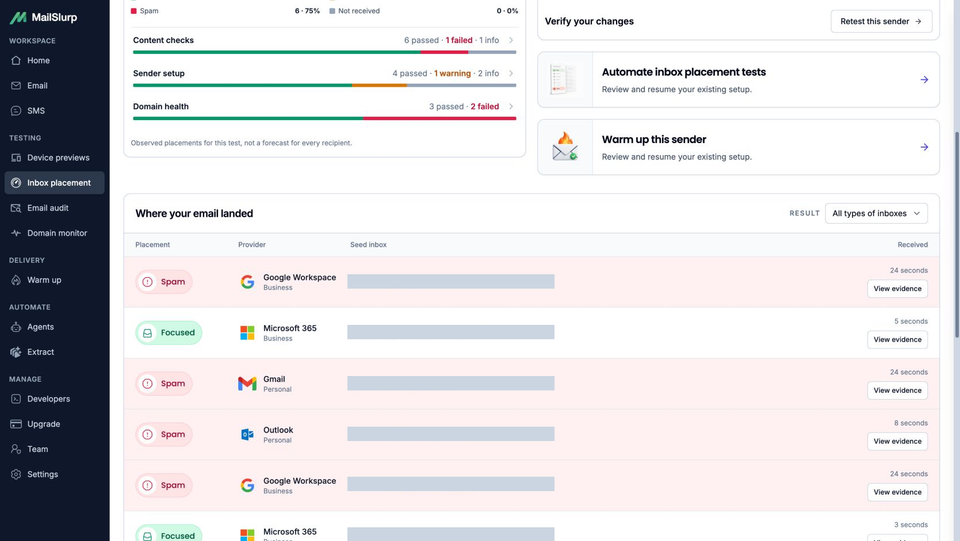Screen dimensions: 960x541
Task: Click the Spam badge in first Google Workspace row
Action: click(164, 282)
